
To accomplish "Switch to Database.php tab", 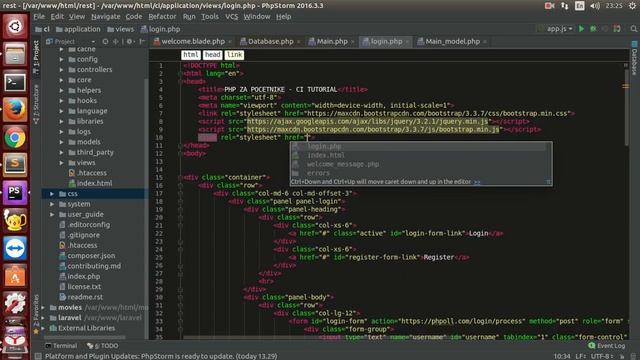I will [270, 41].
